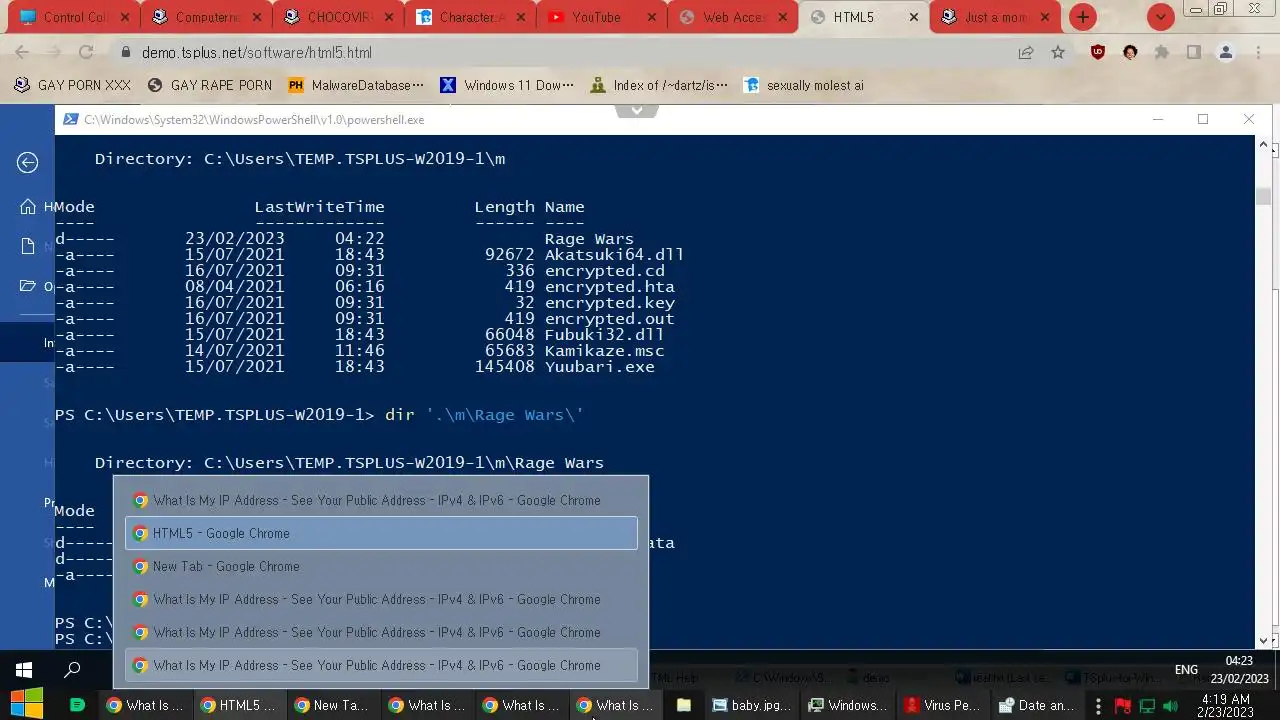Open the network tray icon
The height and width of the screenshot is (720, 1280).
click(1147, 706)
